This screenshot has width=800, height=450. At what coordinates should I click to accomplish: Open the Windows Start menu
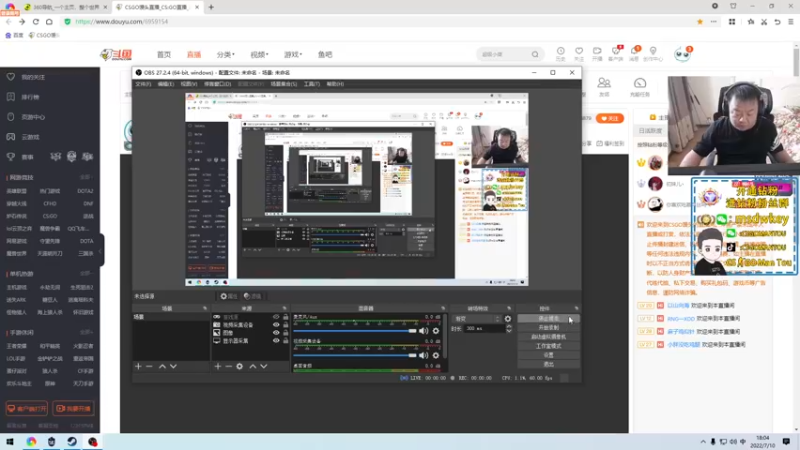pos(10,441)
